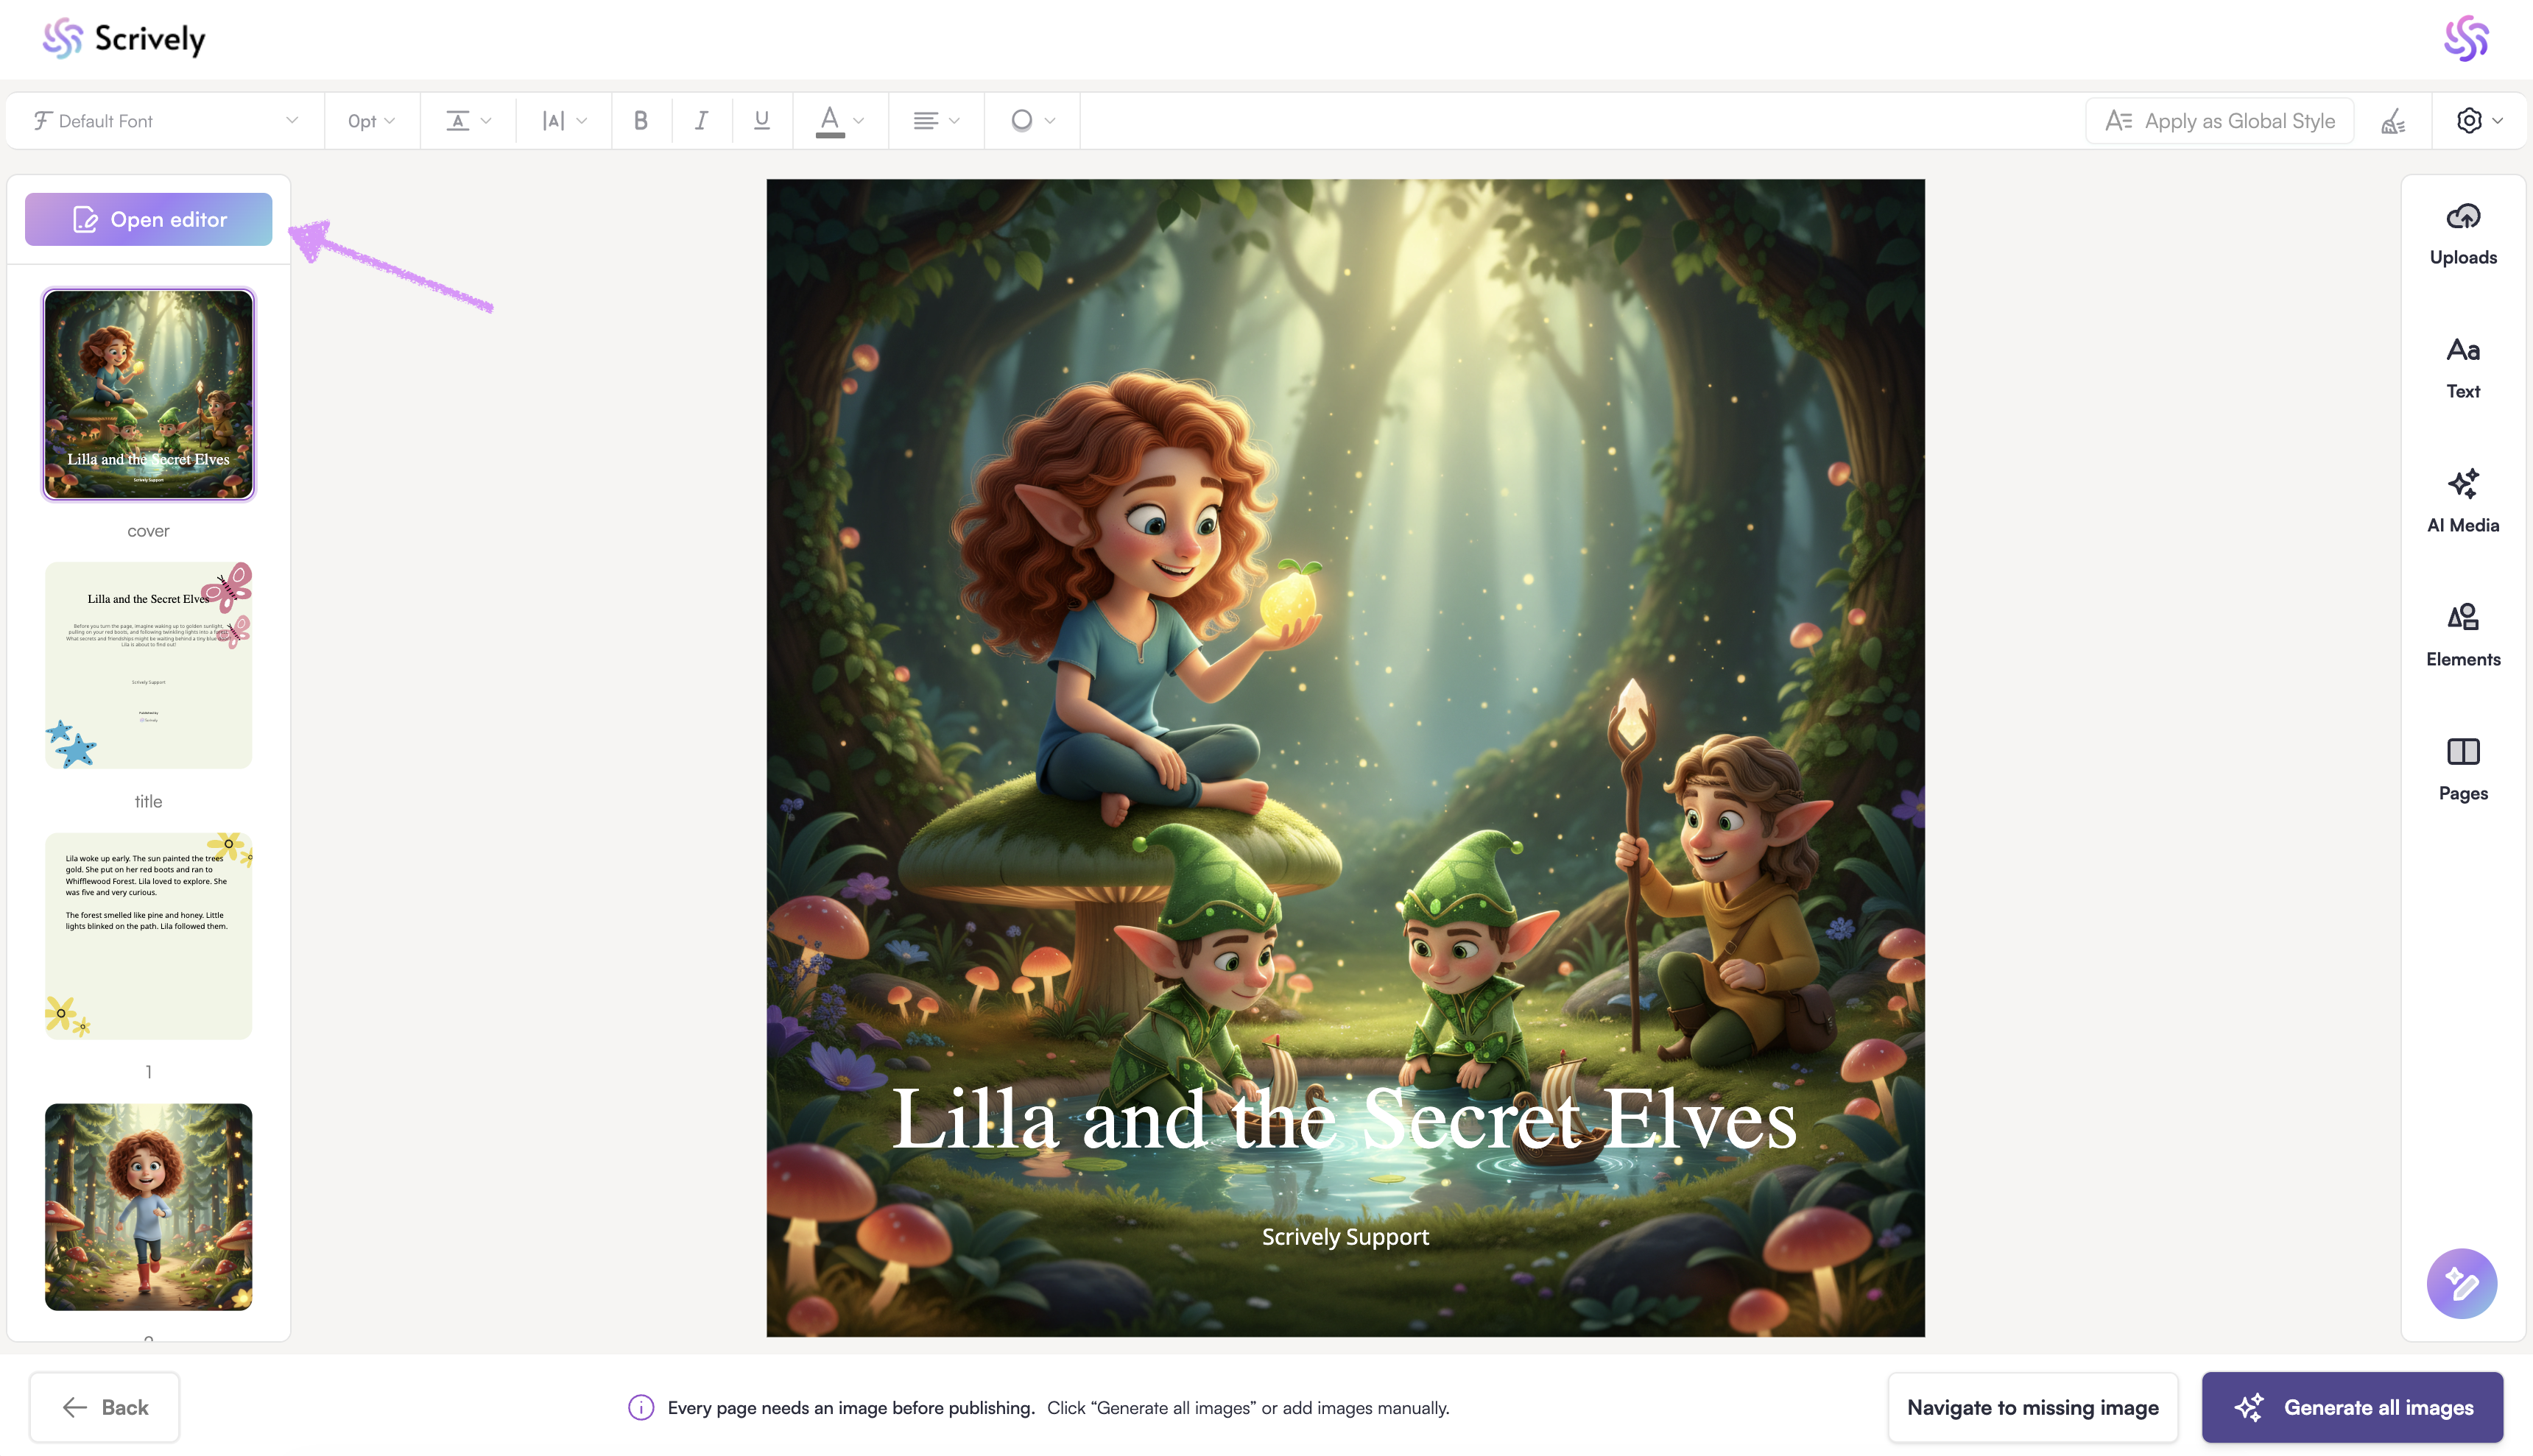Click the clear formatting broom icon
The image size is (2533, 1456).
pyautogui.click(x=2392, y=121)
